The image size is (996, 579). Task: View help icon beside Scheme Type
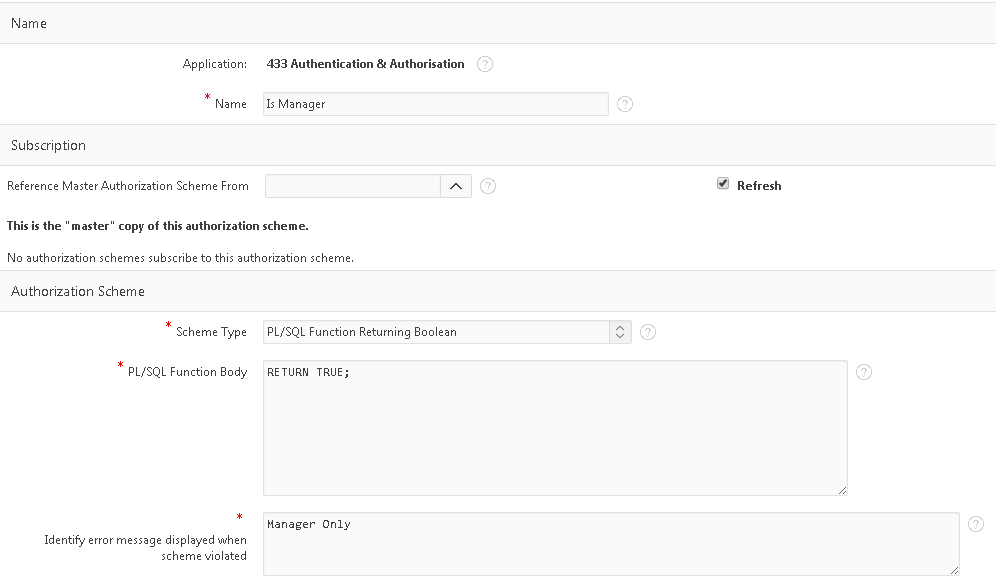tap(647, 332)
